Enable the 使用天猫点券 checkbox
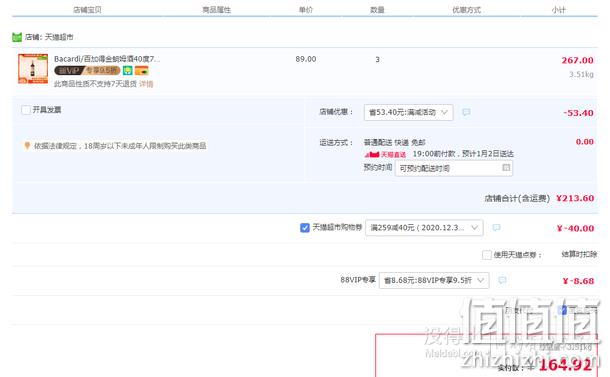Viewport: 610px width, 377px height. point(487,255)
